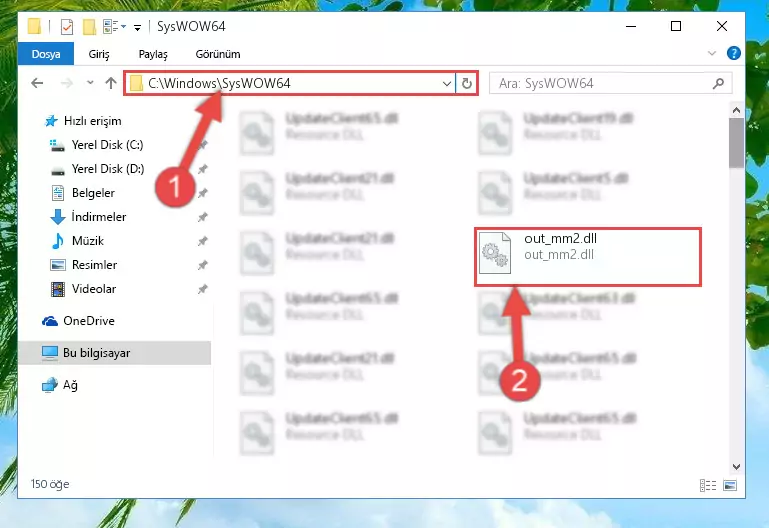Viewport: 769px width, 528px height.
Task: Click the search magnifier icon
Action: [718, 83]
